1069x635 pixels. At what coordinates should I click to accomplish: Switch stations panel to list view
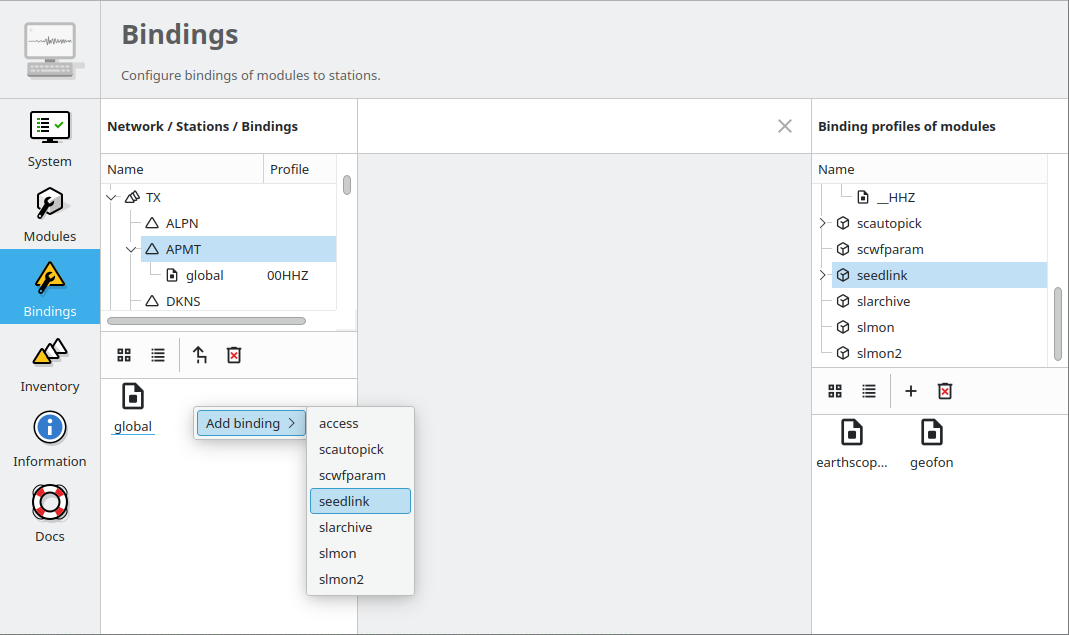[158, 355]
